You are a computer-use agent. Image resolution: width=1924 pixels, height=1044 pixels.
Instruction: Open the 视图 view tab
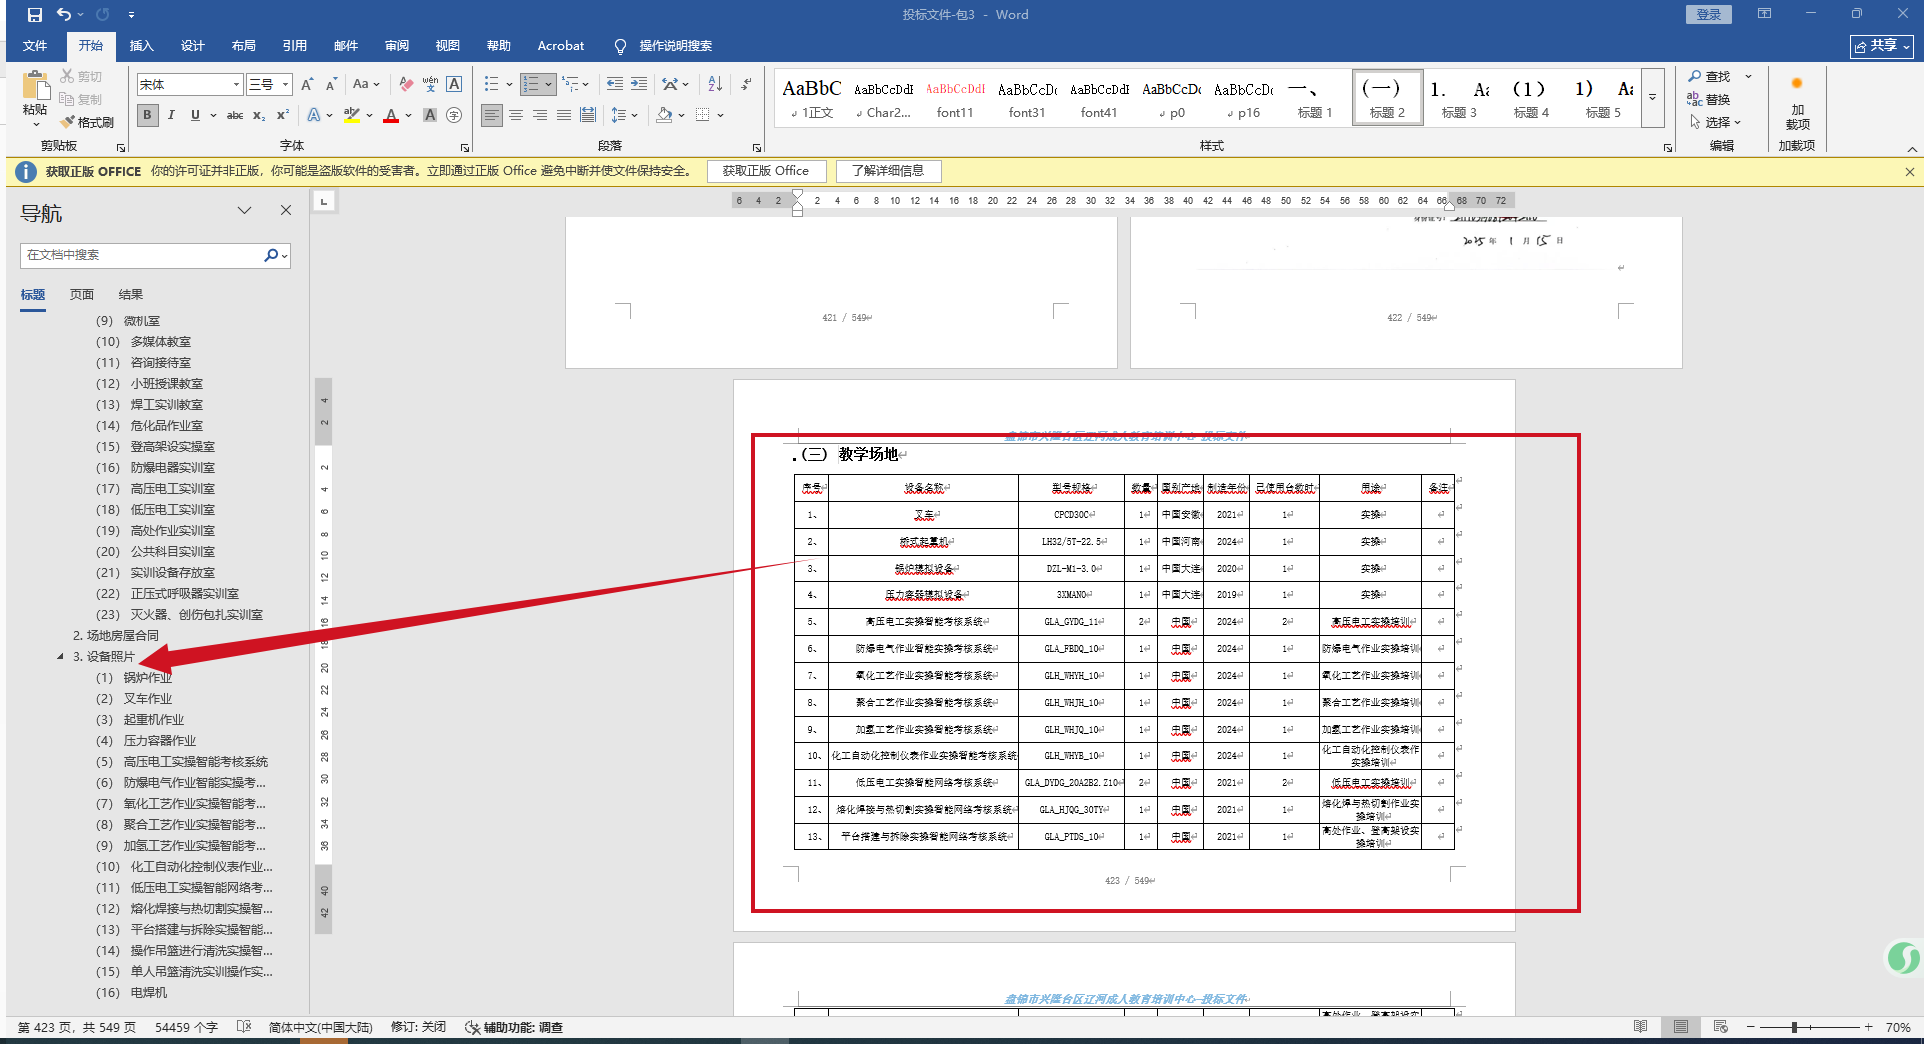[448, 46]
